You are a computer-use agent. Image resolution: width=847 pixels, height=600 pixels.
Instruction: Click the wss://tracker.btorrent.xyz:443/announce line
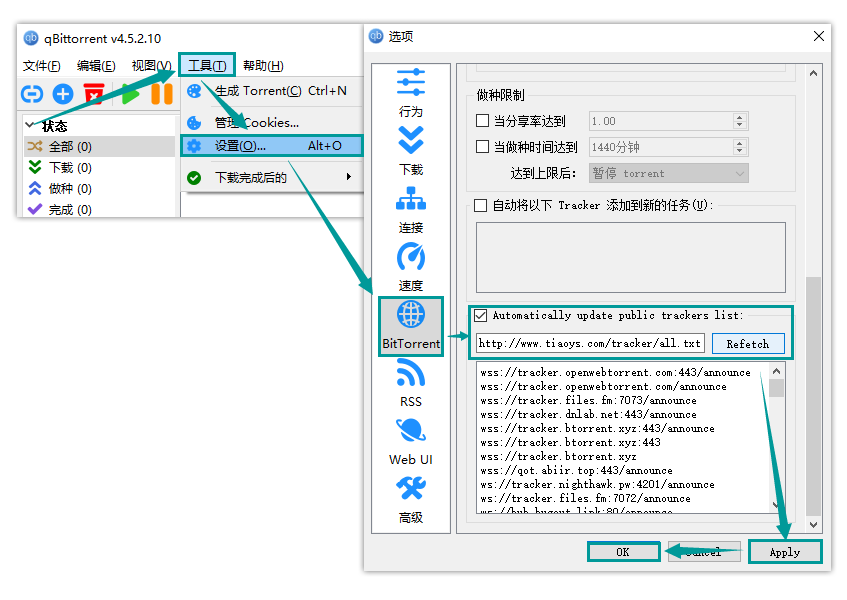pos(597,428)
